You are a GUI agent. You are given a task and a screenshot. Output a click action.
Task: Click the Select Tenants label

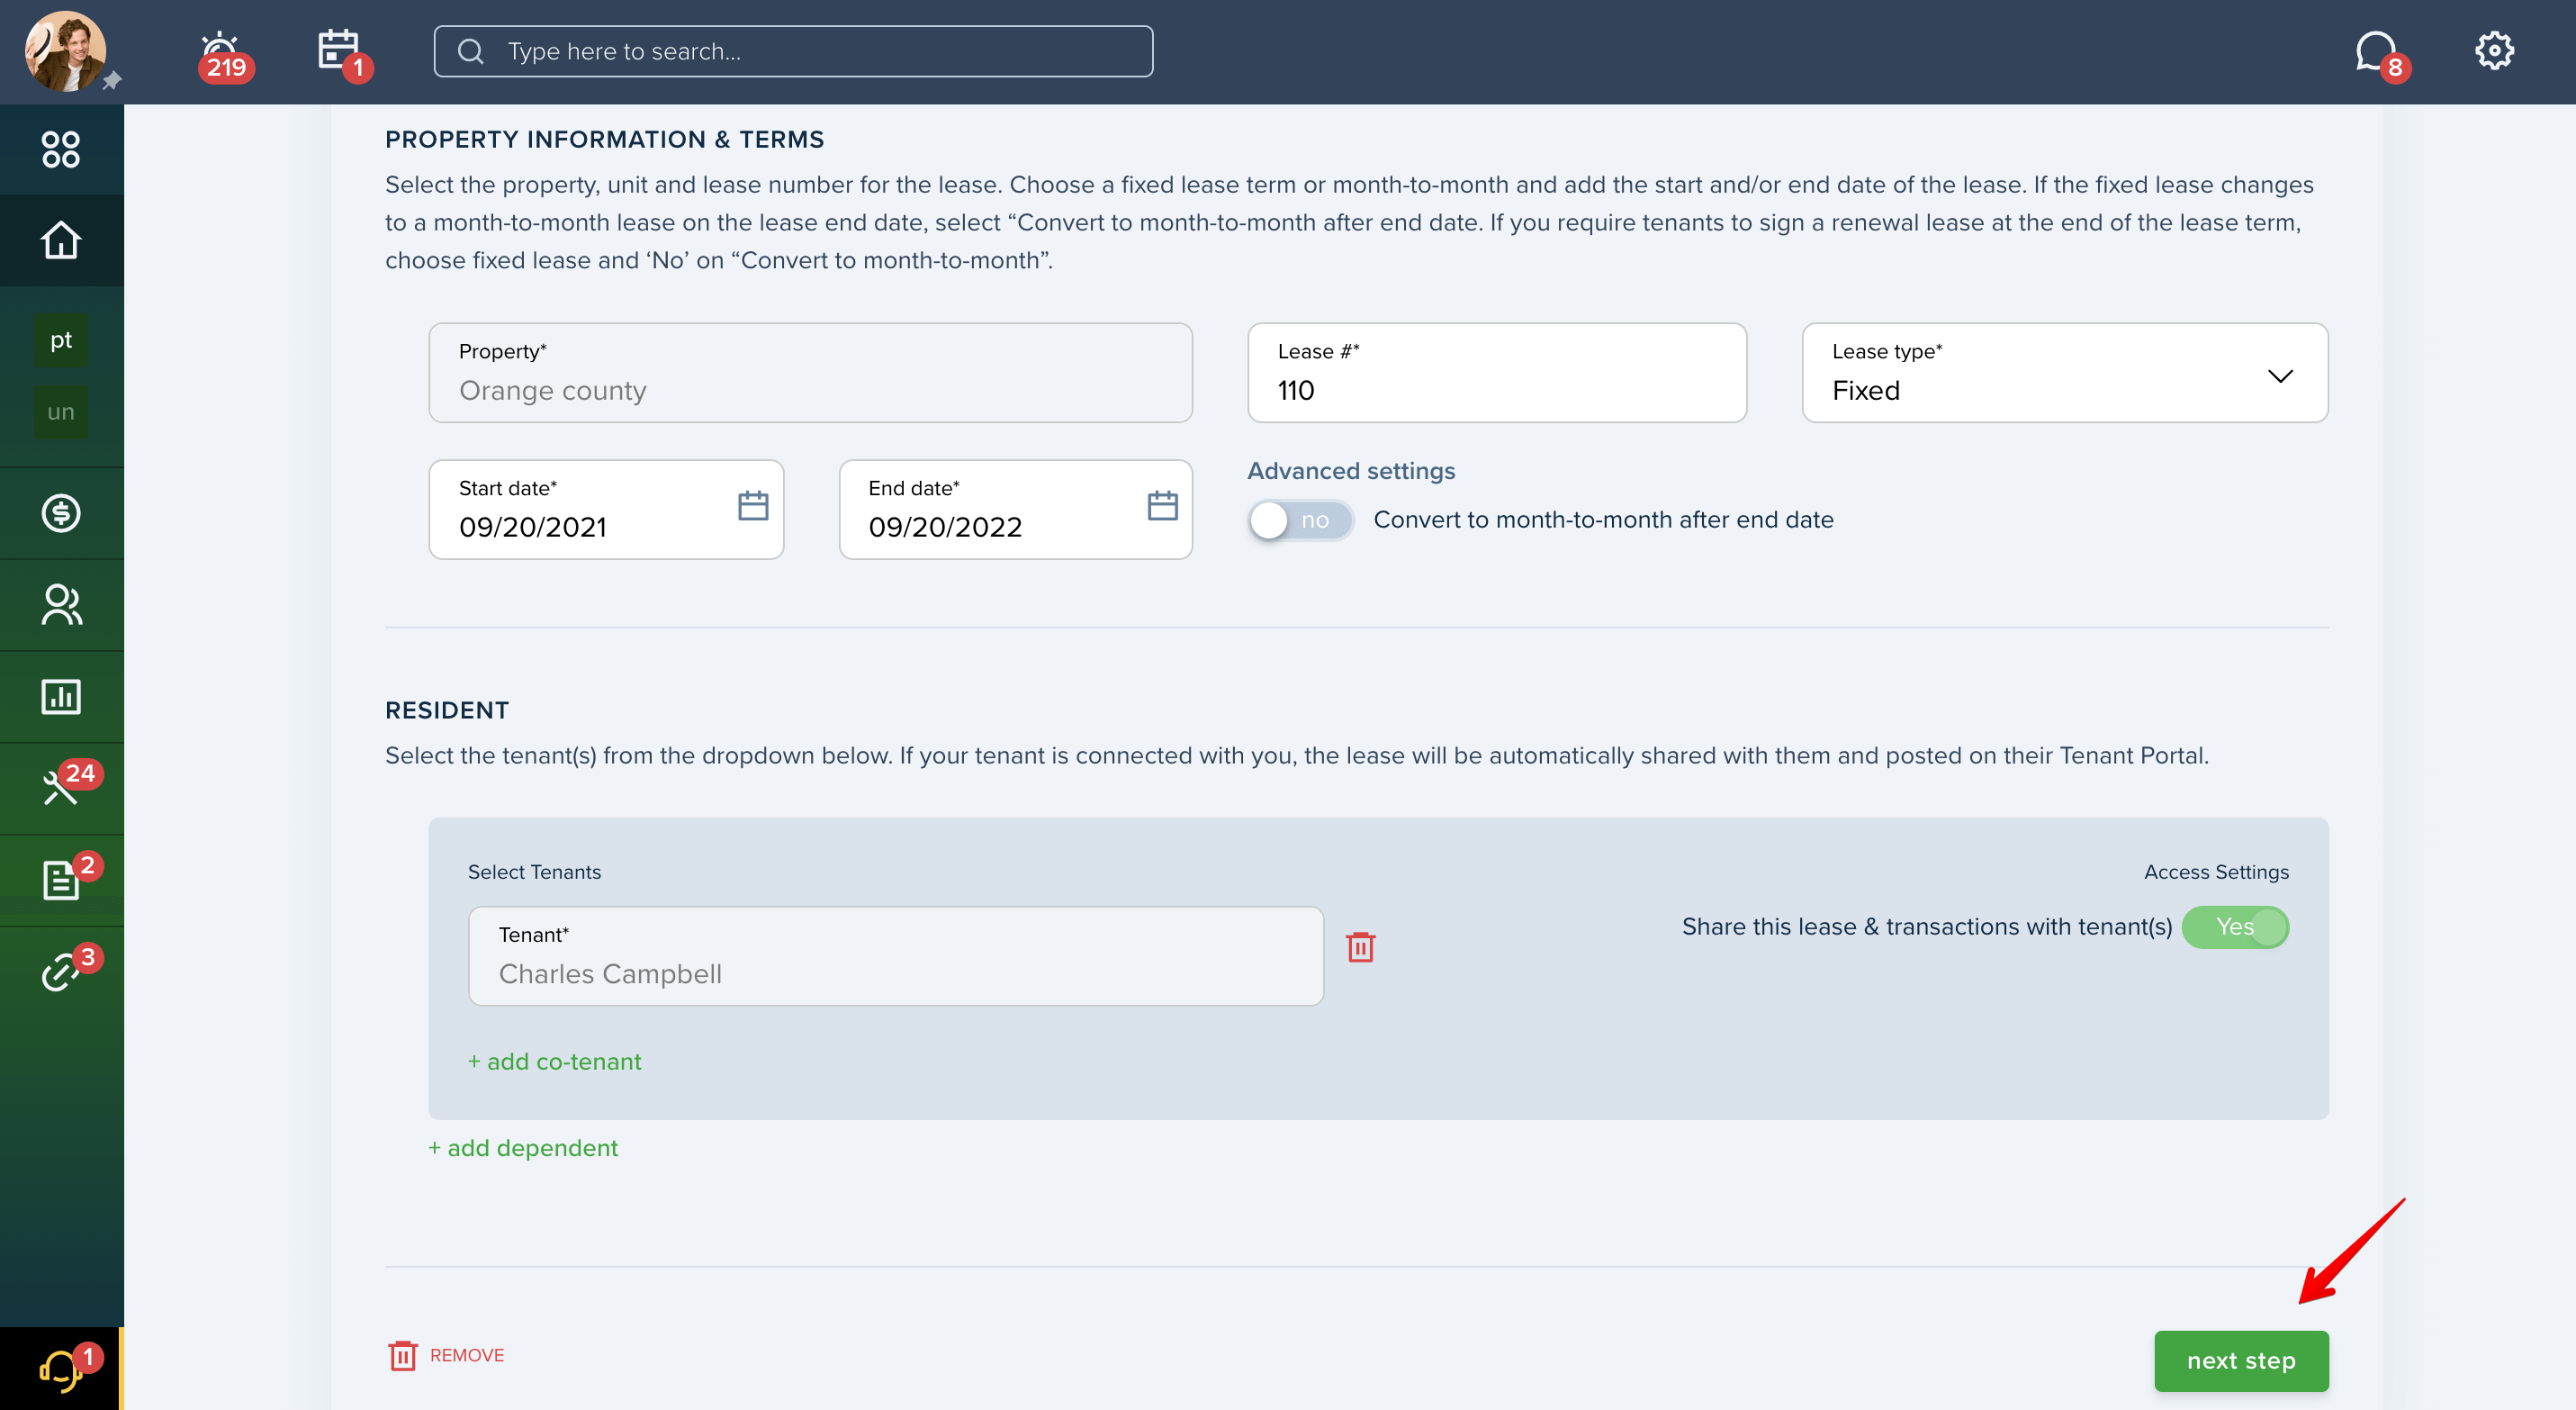pos(534,872)
